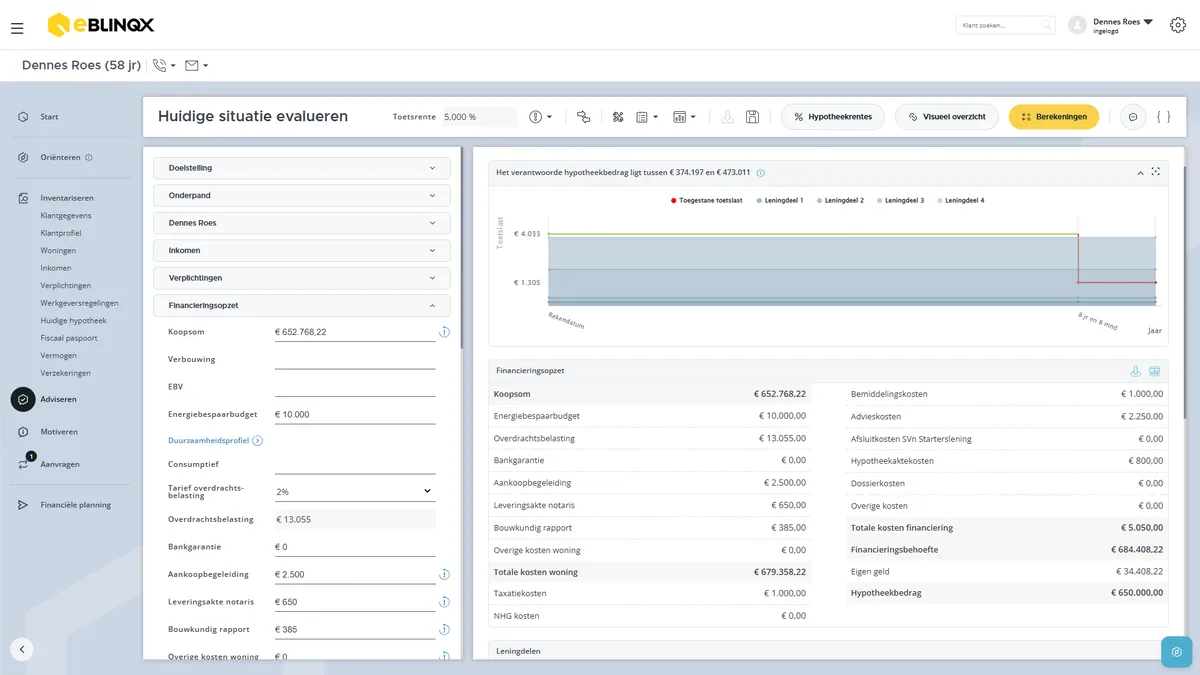Click the compare/swap arrows toolbar icon
The height and width of the screenshot is (675, 1200).
tap(584, 117)
